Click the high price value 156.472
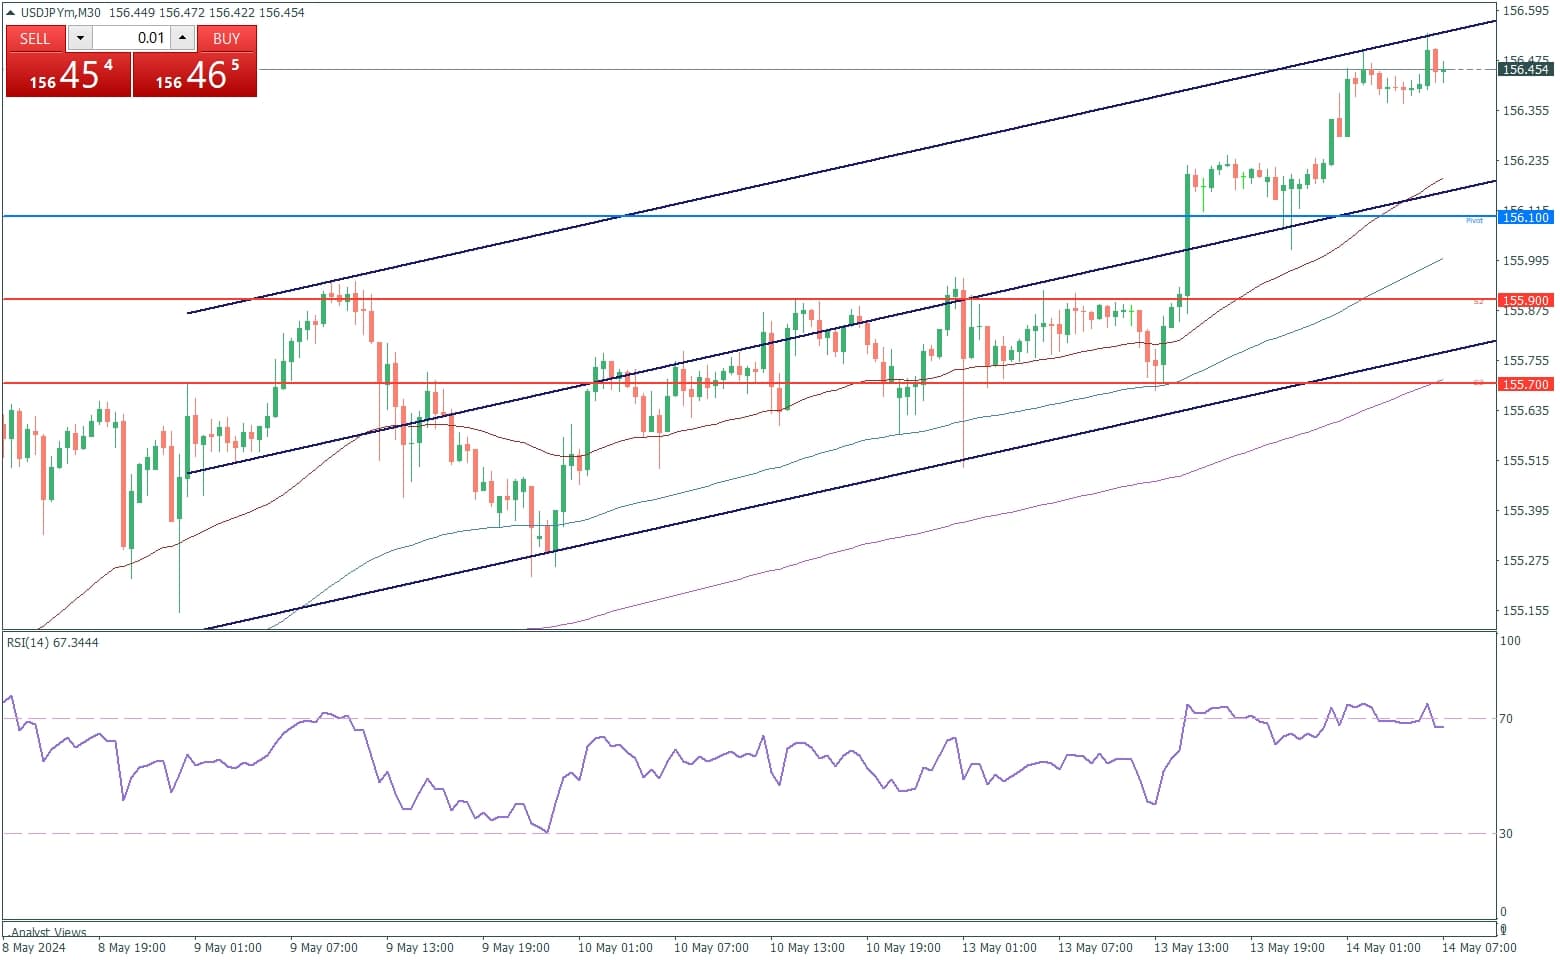 pos(182,13)
